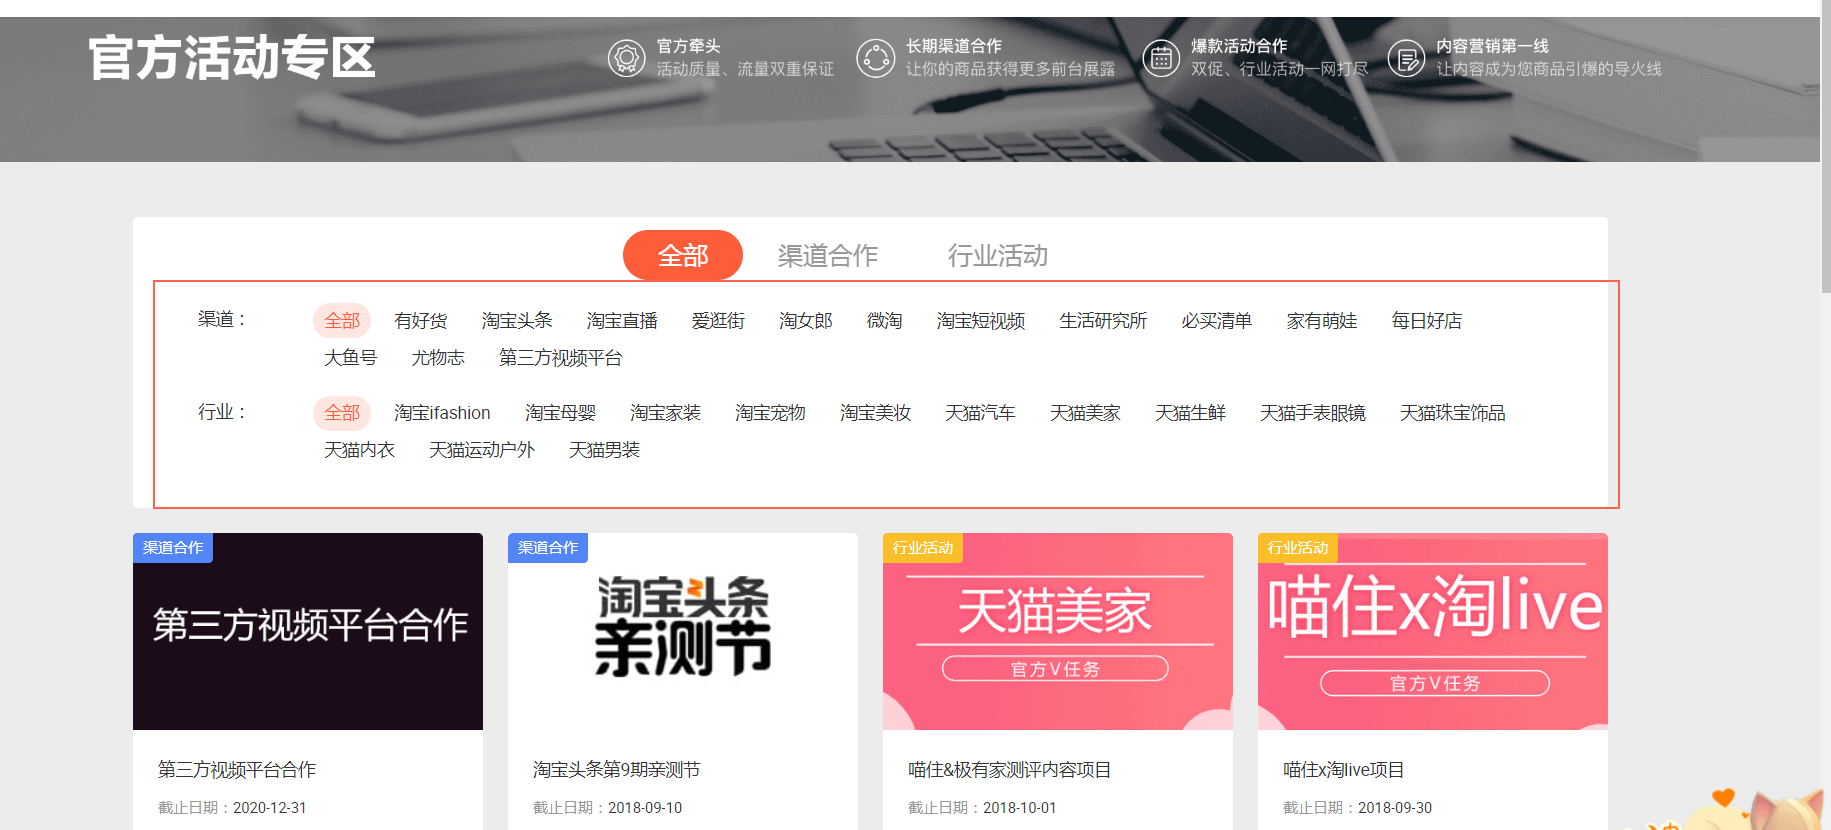Filter channel by 生活研究所
Image resolution: width=1831 pixels, height=830 pixels.
(1103, 321)
